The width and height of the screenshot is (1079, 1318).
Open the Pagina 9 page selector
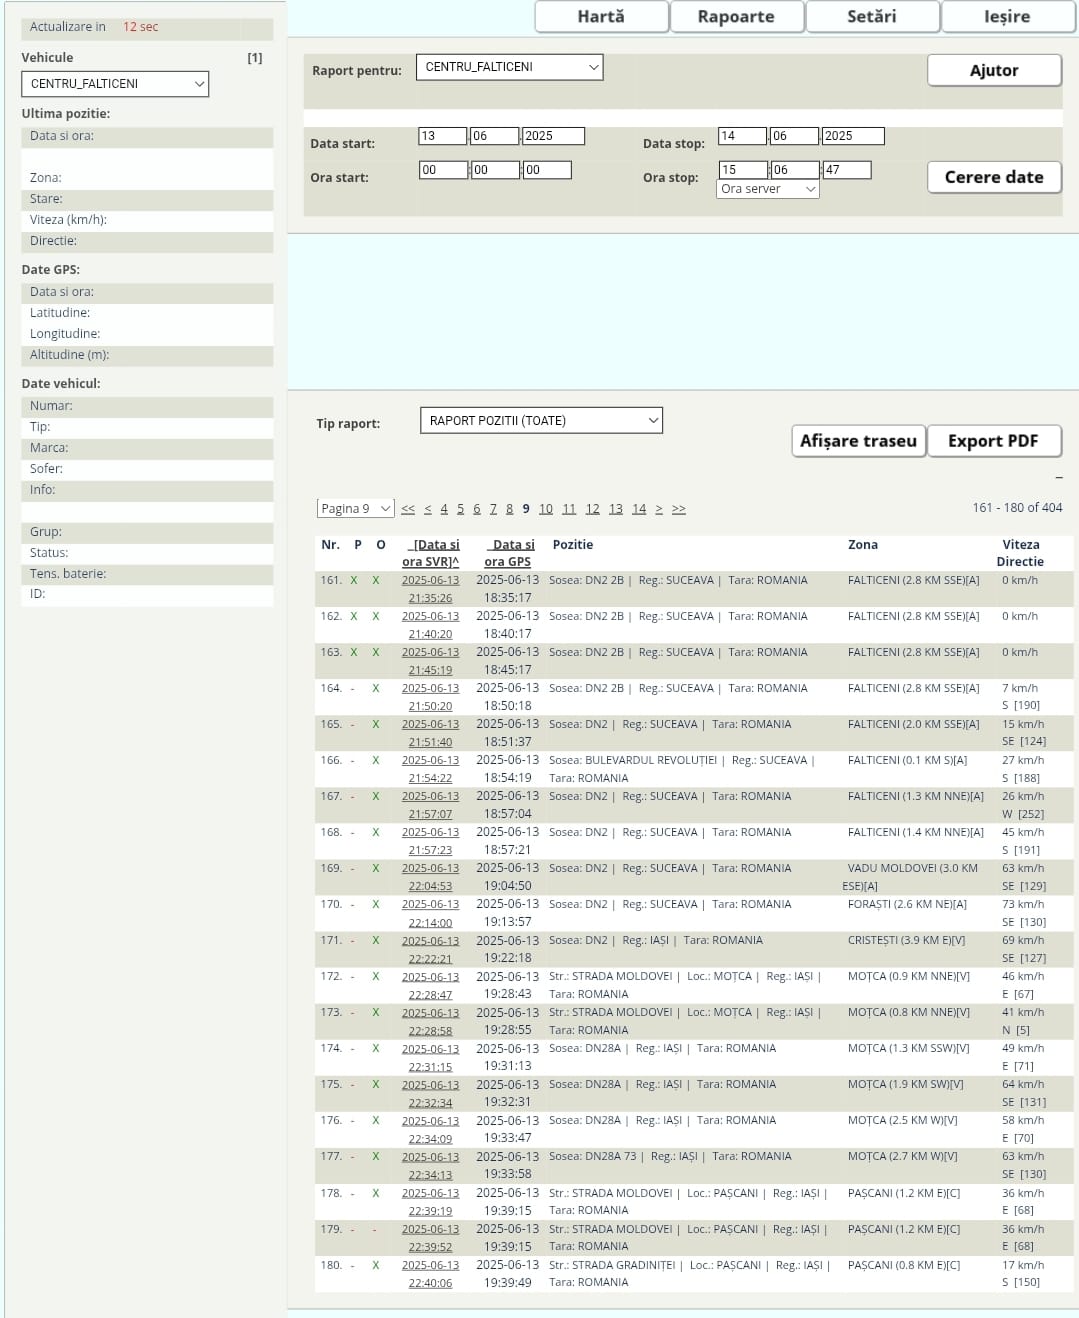pos(355,509)
